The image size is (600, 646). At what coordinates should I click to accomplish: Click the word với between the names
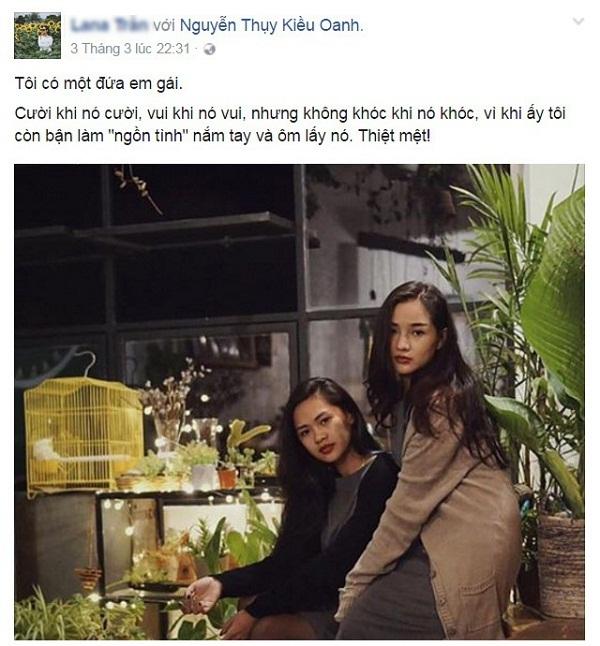click(164, 26)
